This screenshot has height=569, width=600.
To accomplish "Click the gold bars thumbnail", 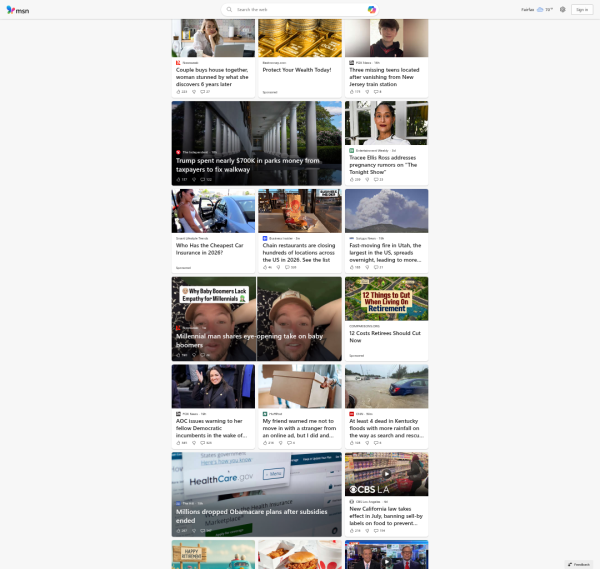I will [300, 38].
